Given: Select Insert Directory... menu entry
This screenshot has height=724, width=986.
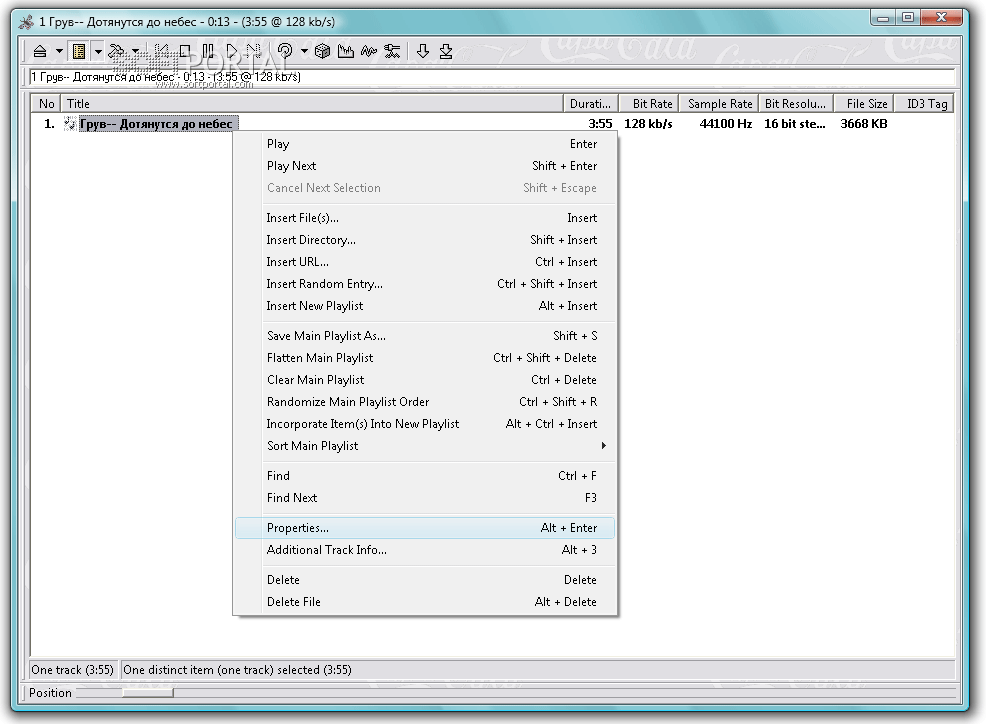Looking at the screenshot, I should click(425, 240).
